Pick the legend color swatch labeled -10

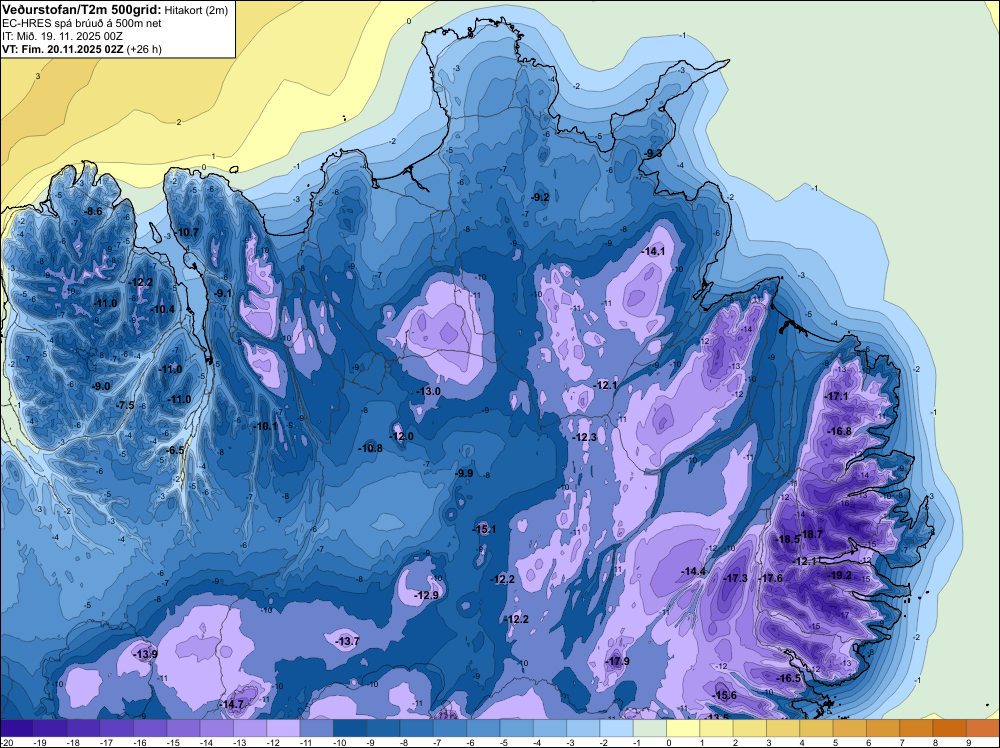click(349, 728)
